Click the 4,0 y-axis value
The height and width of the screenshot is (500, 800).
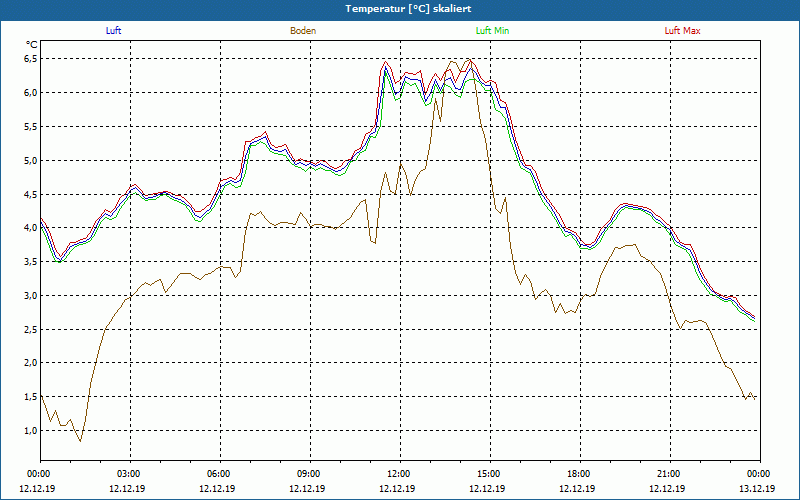[31, 228]
